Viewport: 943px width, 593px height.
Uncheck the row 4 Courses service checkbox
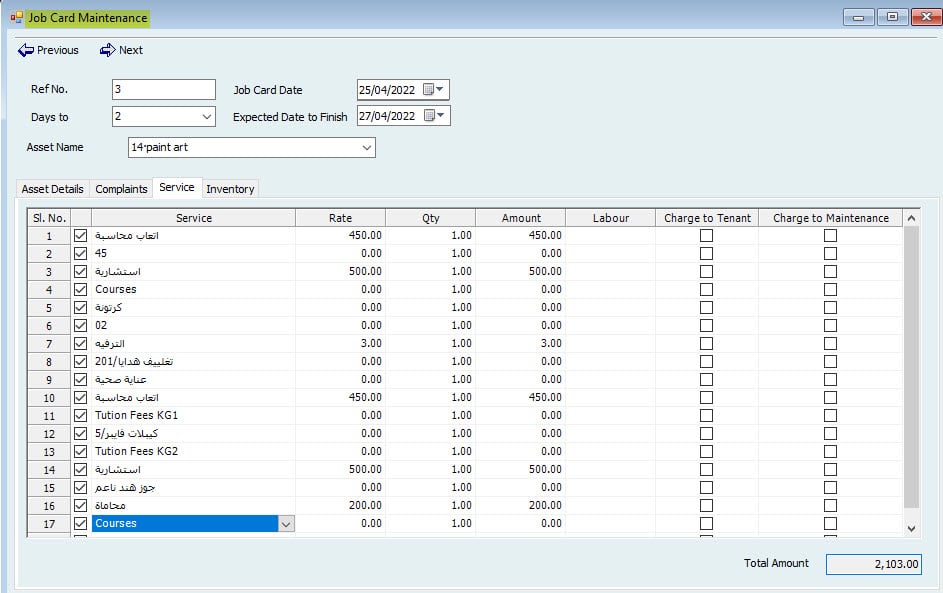click(81, 290)
